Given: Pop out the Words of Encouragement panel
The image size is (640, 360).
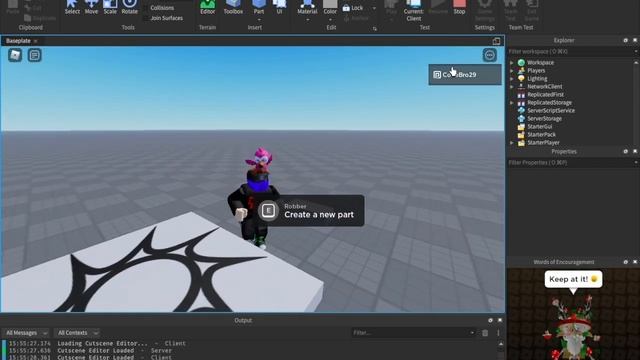Looking at the screenshot, I should coord(625,262).
